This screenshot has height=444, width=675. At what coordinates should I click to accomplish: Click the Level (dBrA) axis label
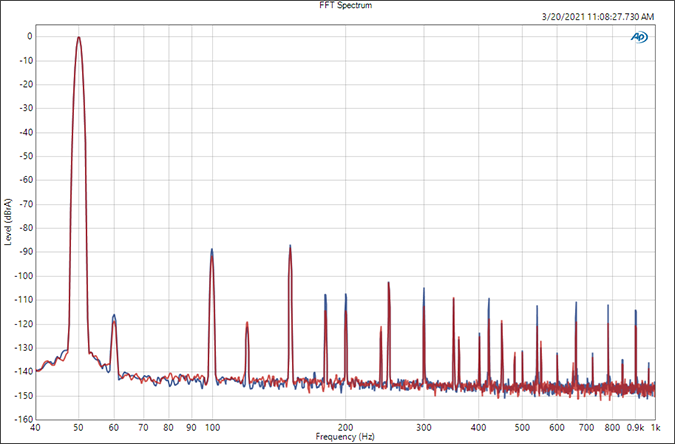8,222
